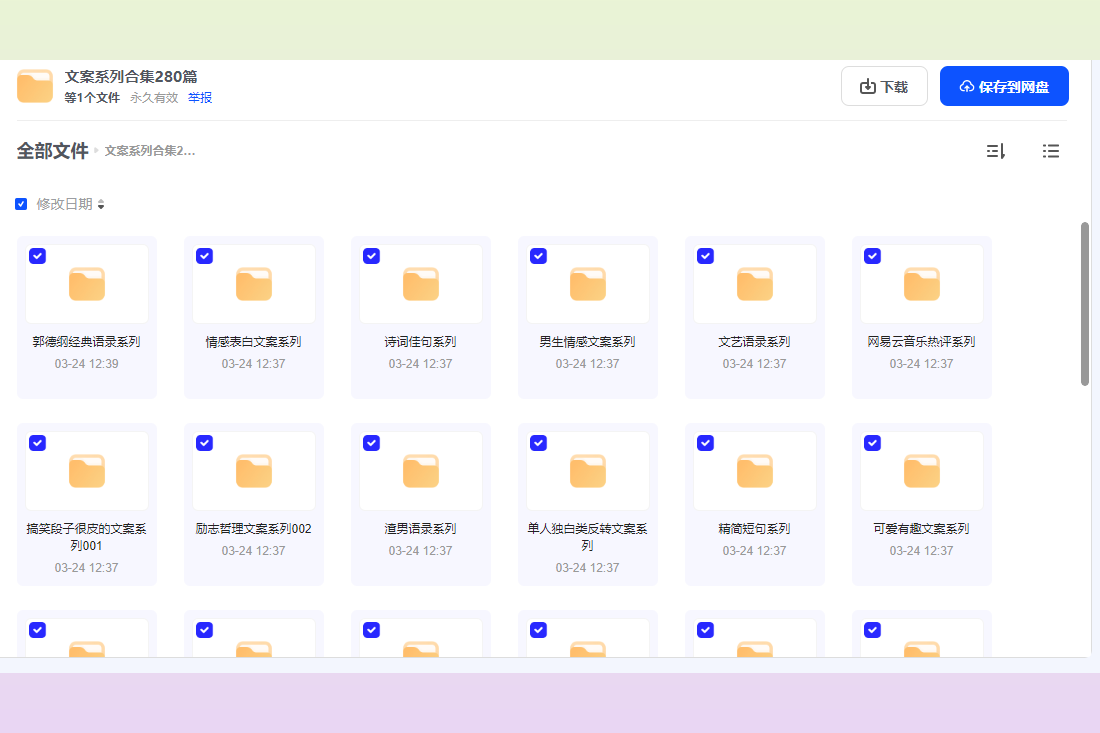Click the 男生情感文案系列 folder name

point(588,342)
